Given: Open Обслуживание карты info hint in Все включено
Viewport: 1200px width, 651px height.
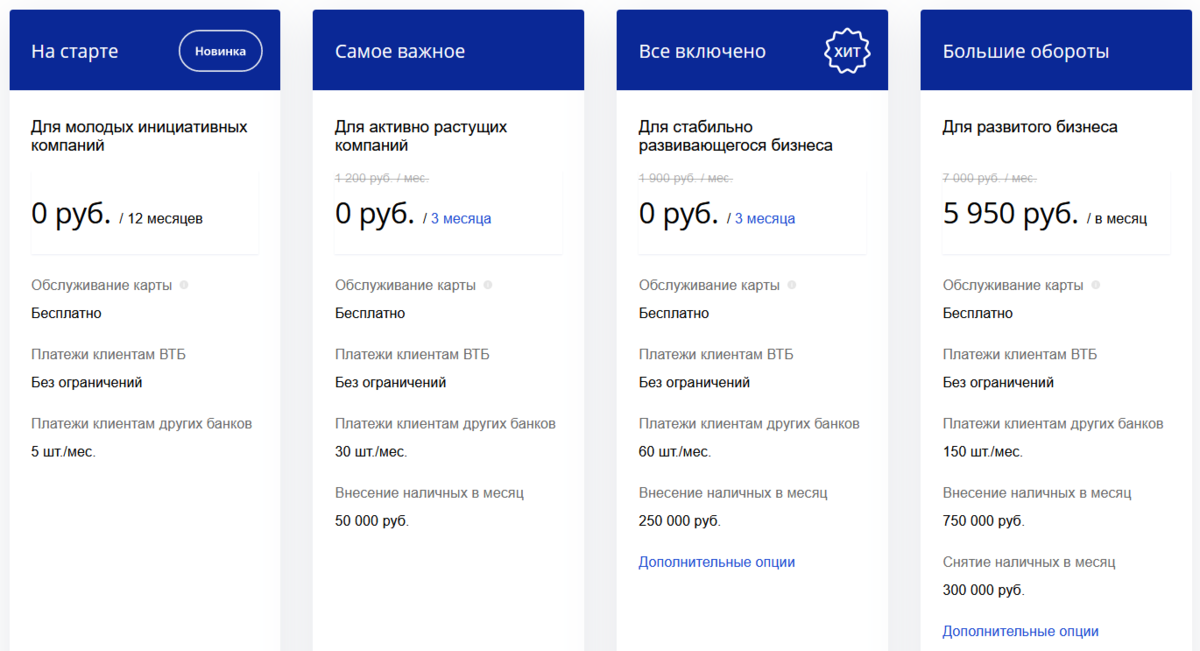Looking at the screenshot, I should click(x=792, y=285).
